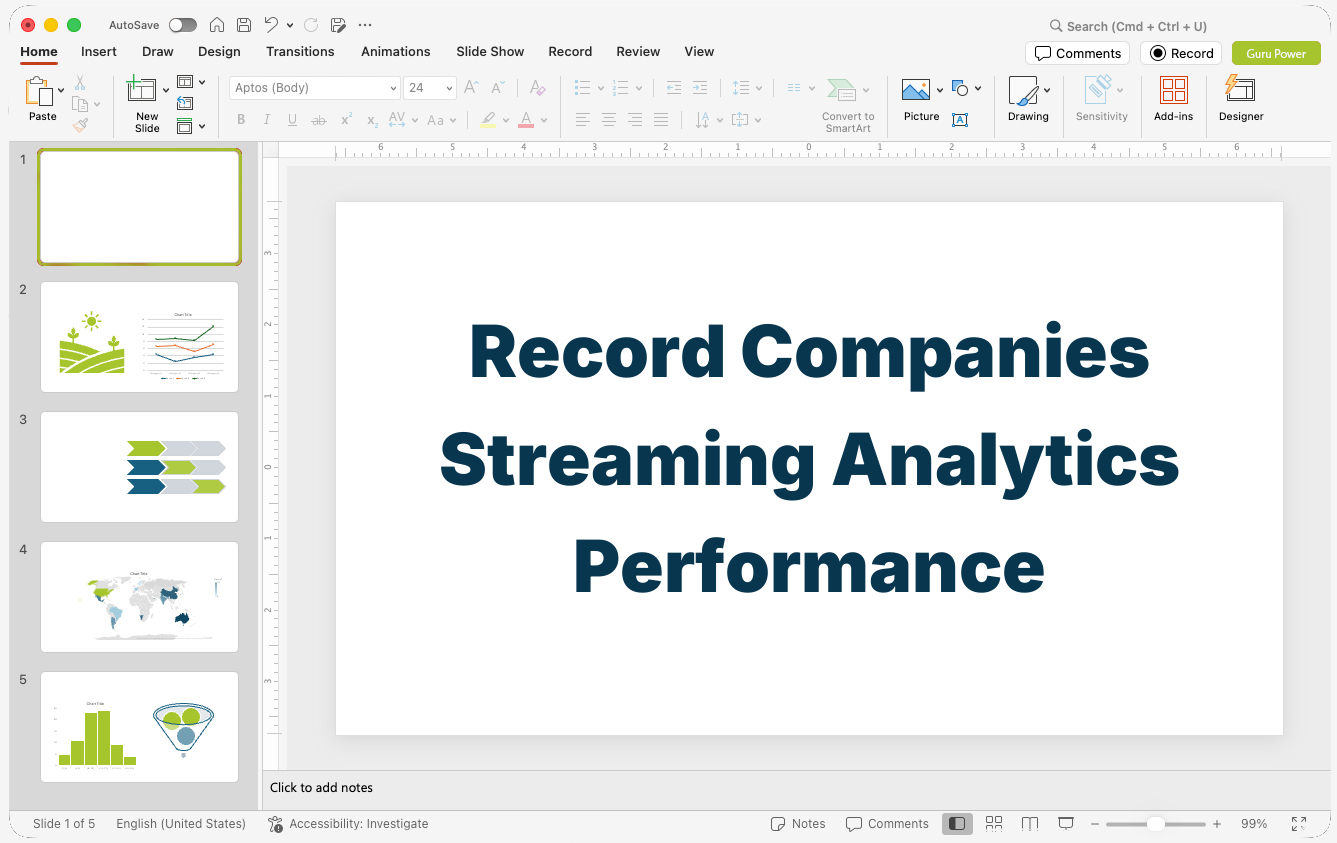Click the Drawing brush icon
The image size is (1337, 843).
point(1023,91)
